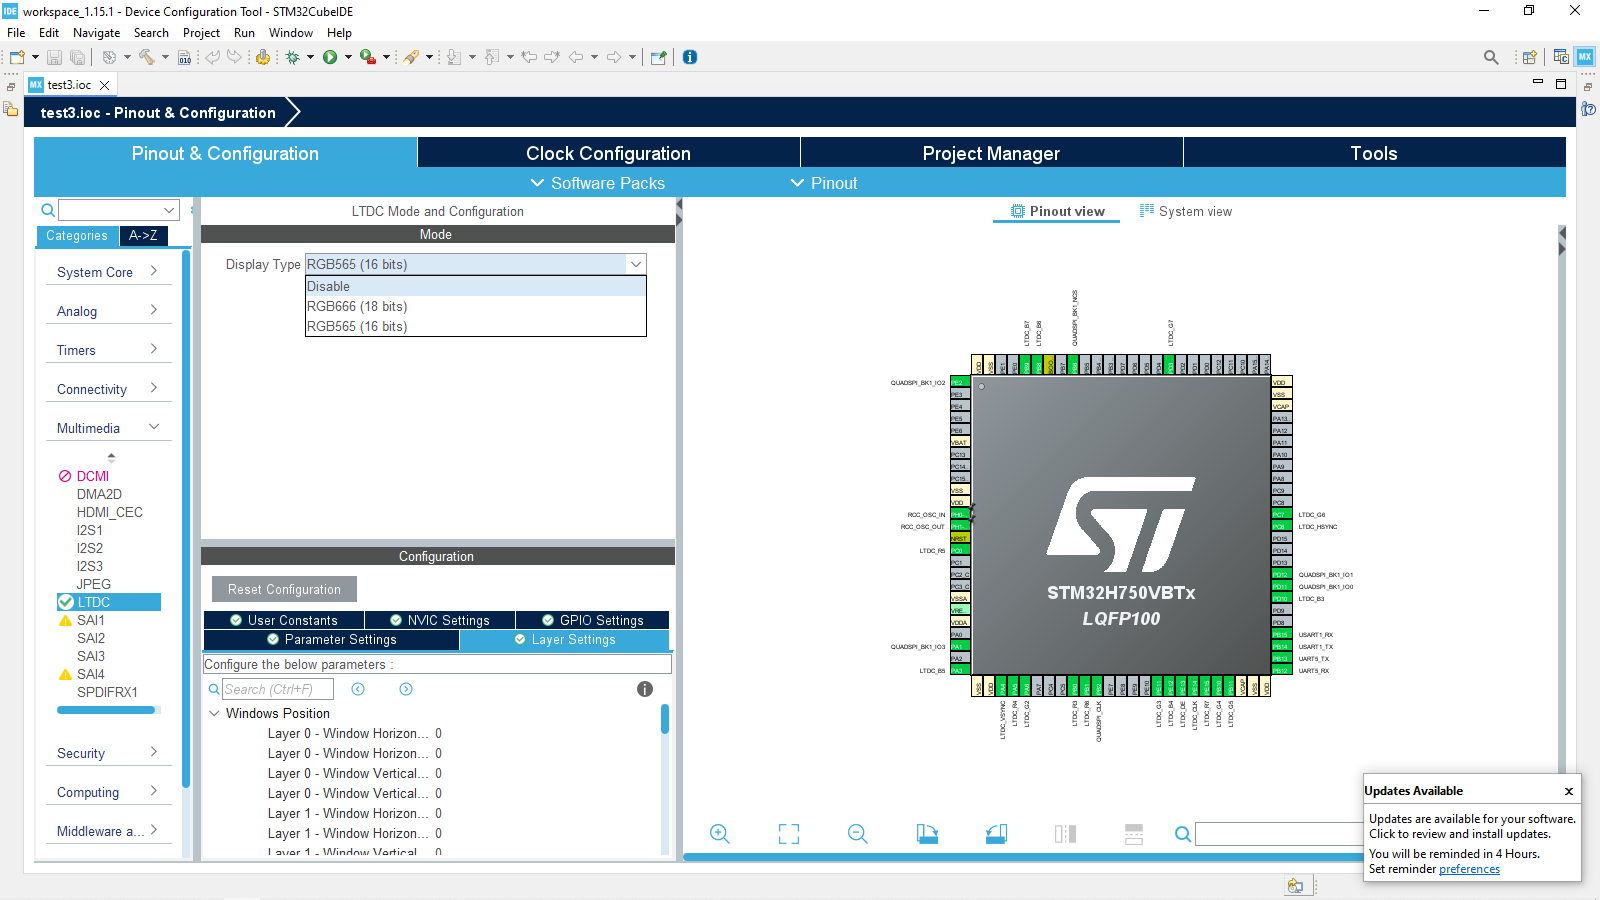The height and width of the screenshot is (900, 1600).
Task: Close the test3.ioc editor tab
Action: [104, 85]
